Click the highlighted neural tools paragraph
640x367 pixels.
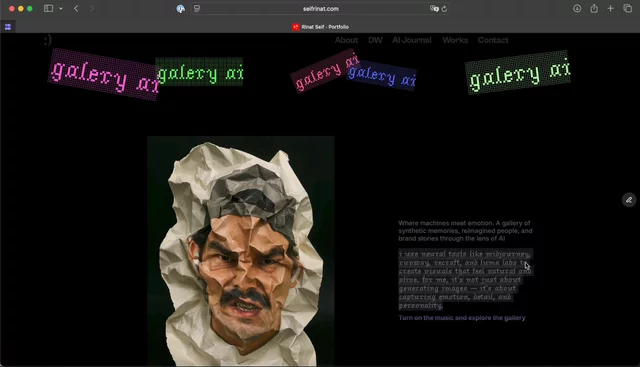pos(465,280)
